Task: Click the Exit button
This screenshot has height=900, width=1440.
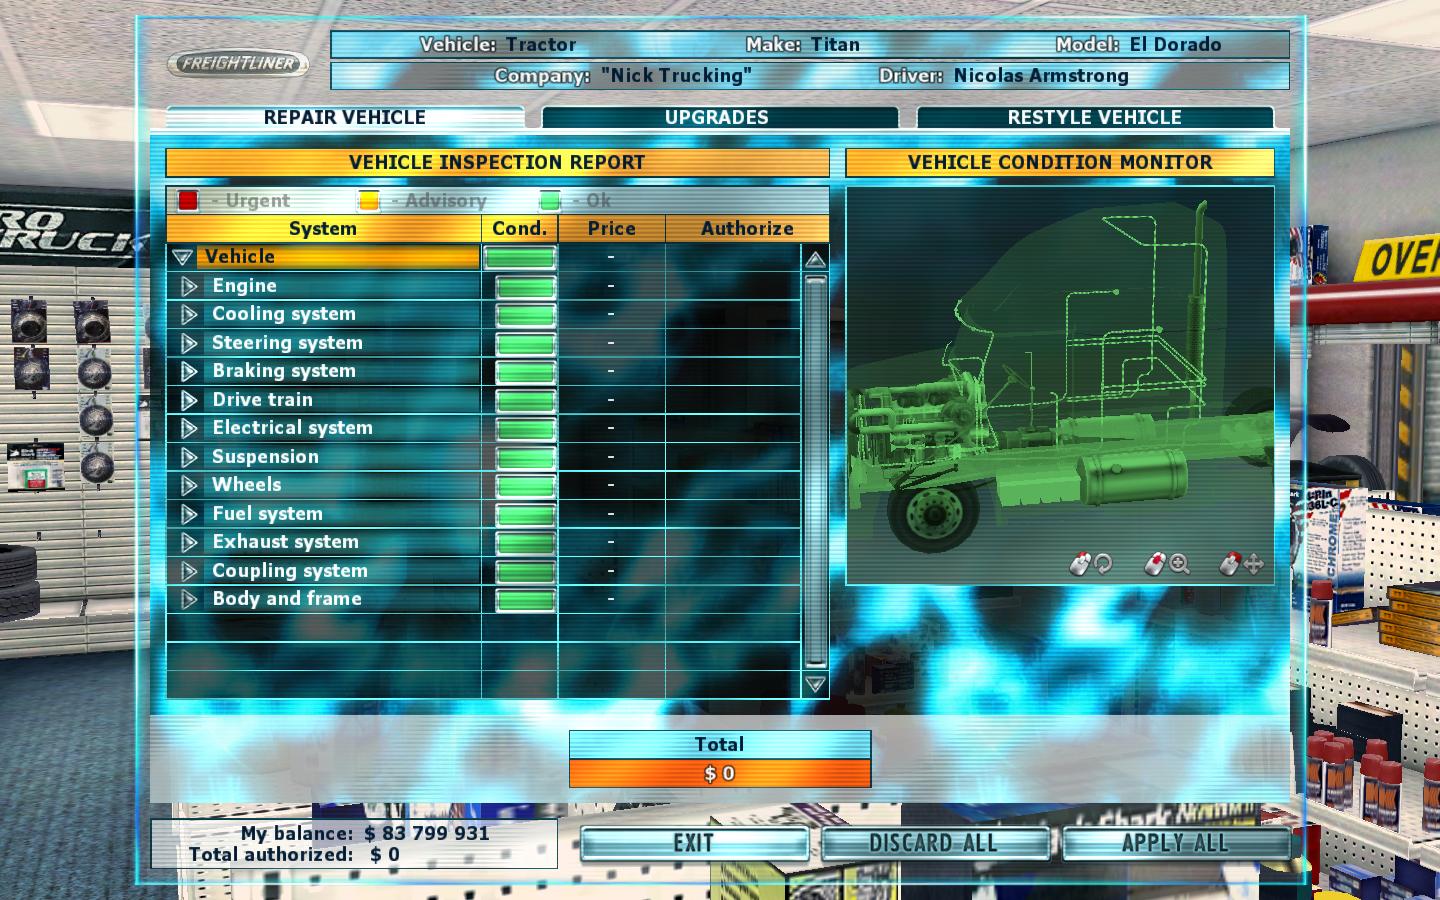Action: 694,843
